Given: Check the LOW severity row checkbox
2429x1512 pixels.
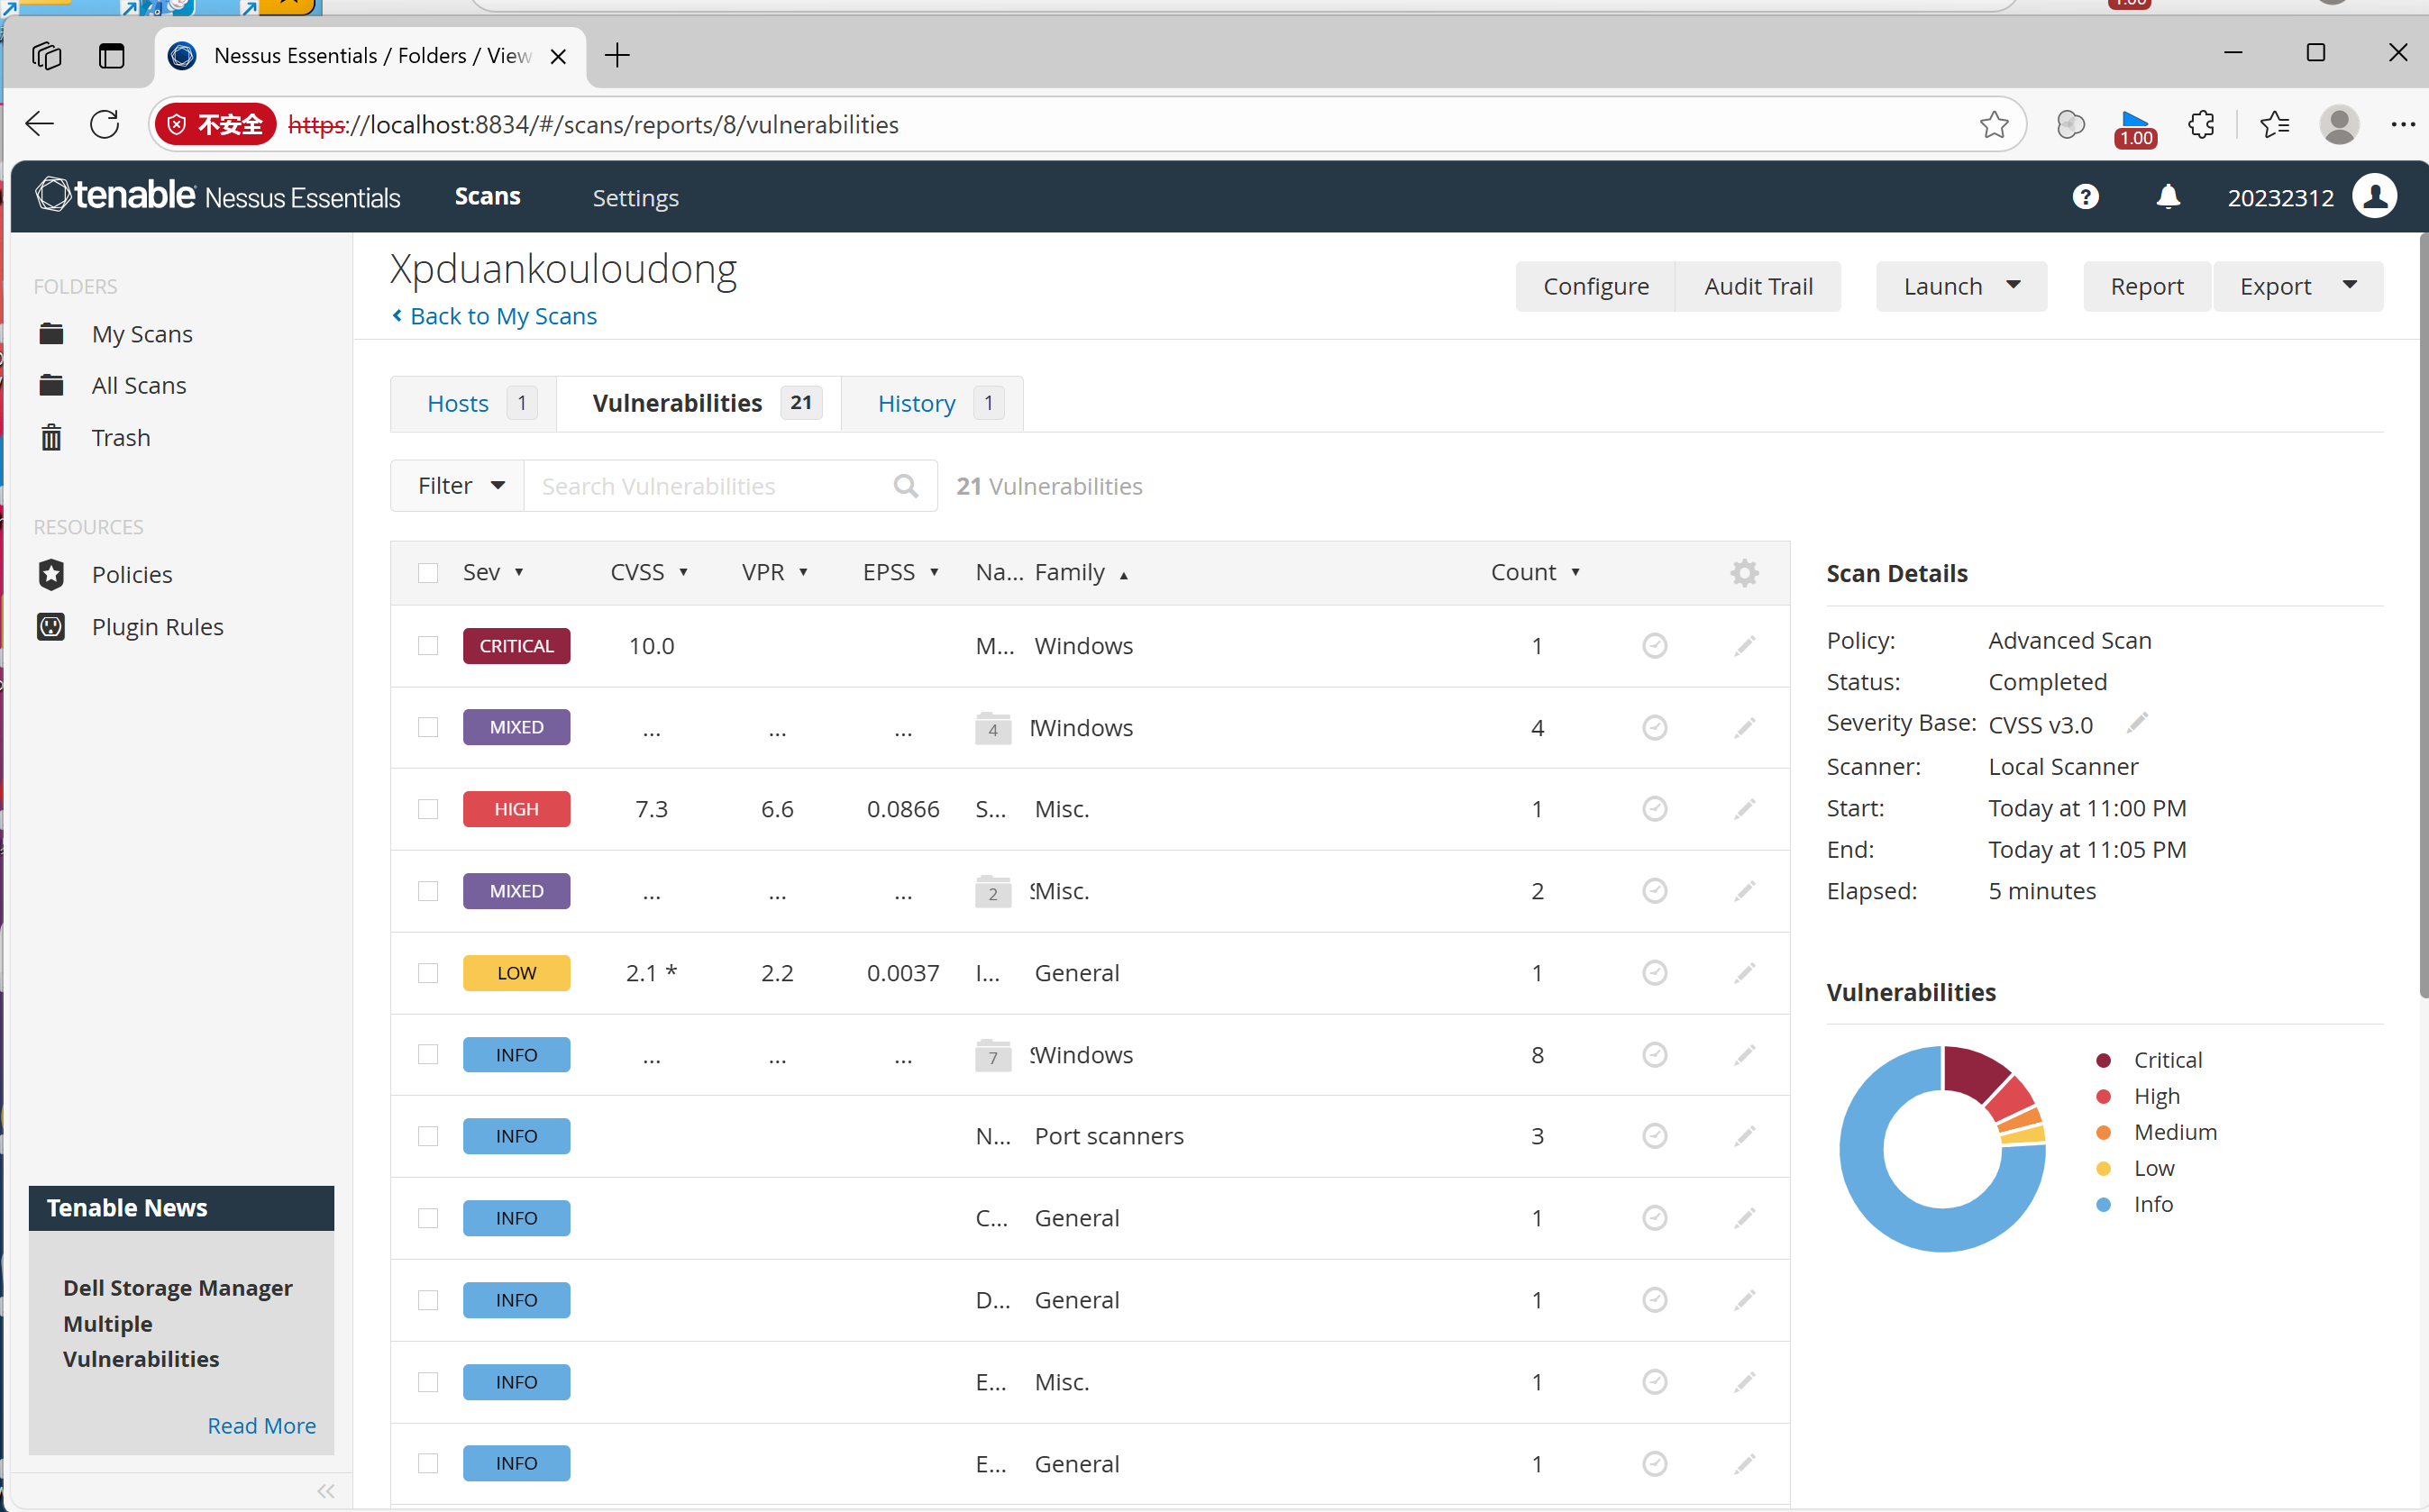Looking at the screenshot, I should point(428,973).
